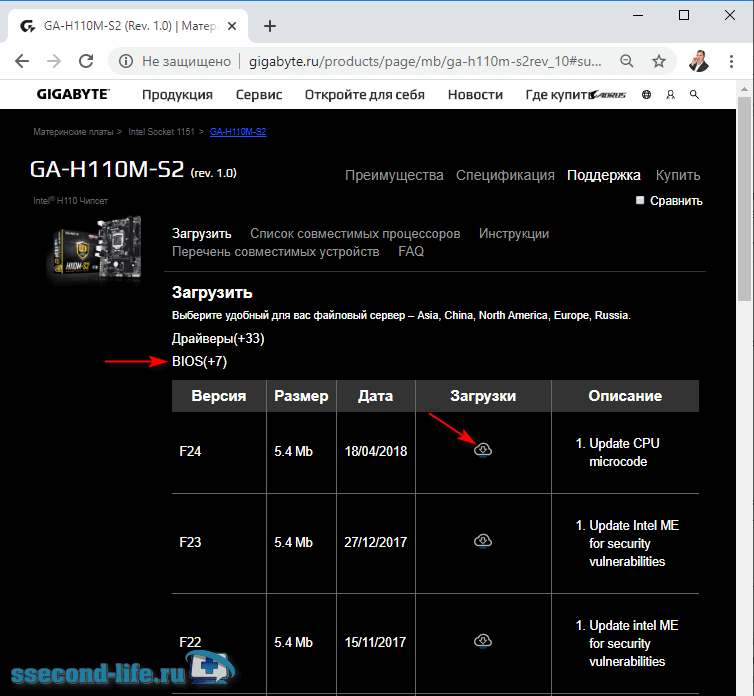The height and width of the screenshot is (696, 754).
Task: Bookmark this page with star
Action: pyautogui.click(x=659, y=61)
